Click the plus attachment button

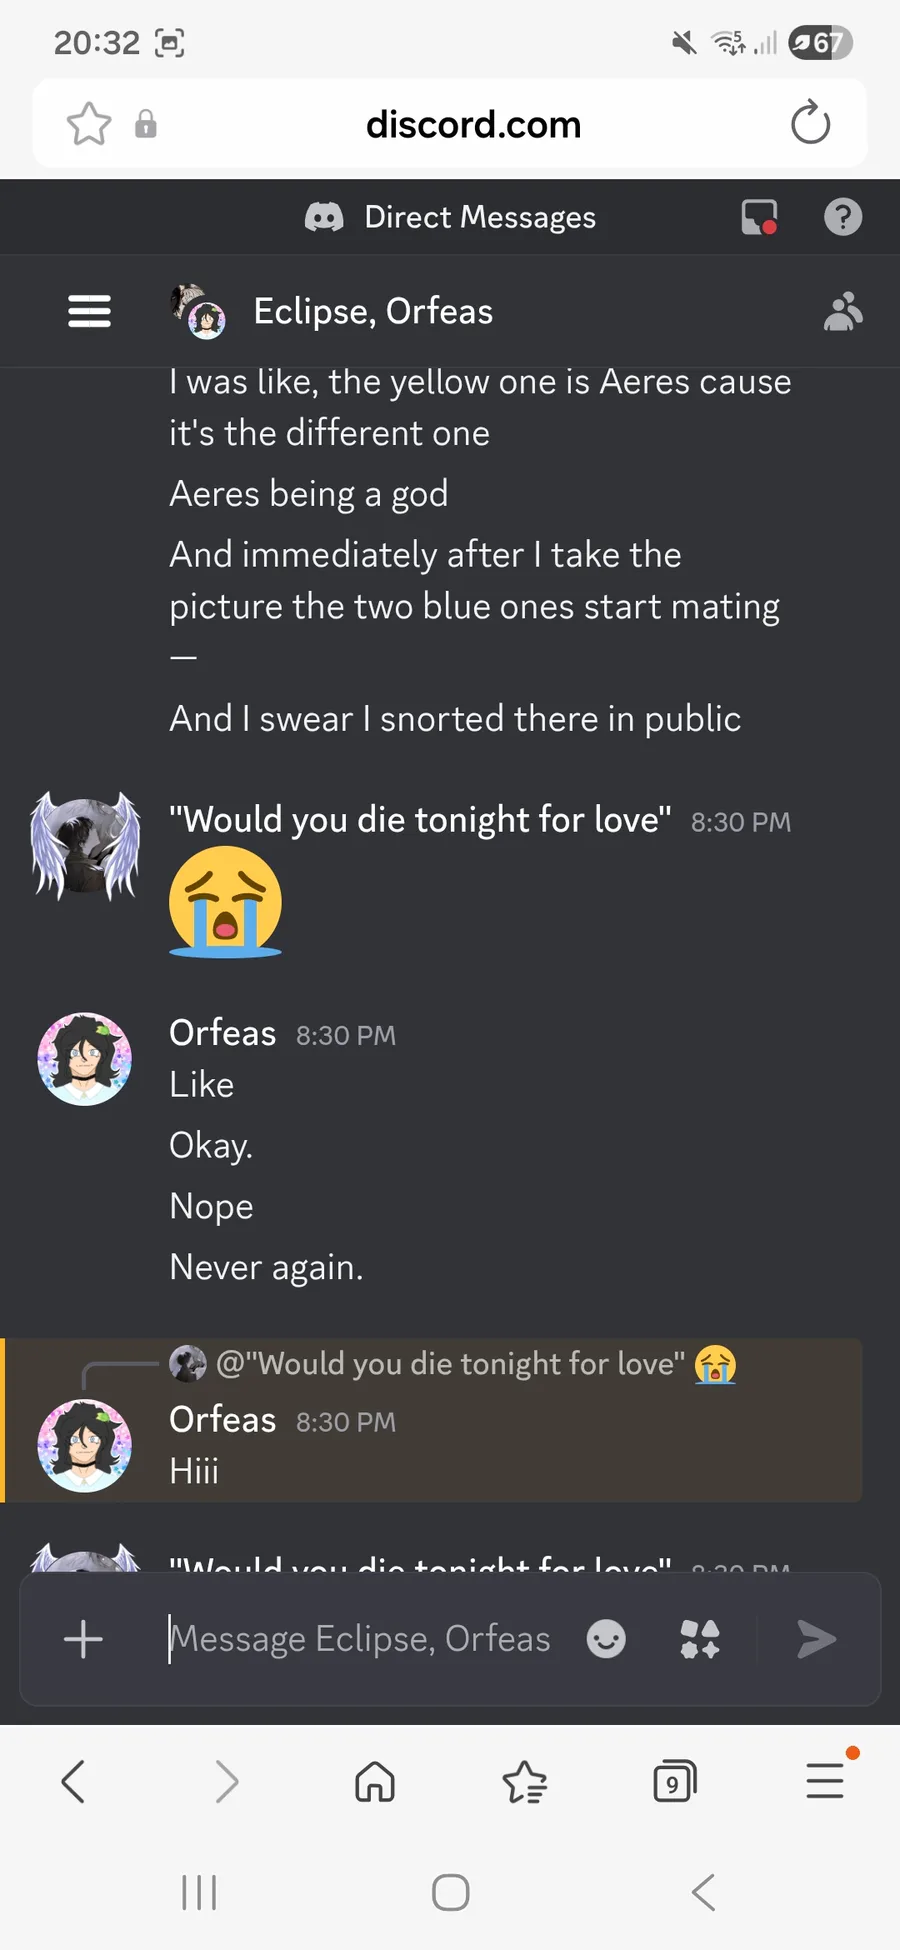[83, 1639]
